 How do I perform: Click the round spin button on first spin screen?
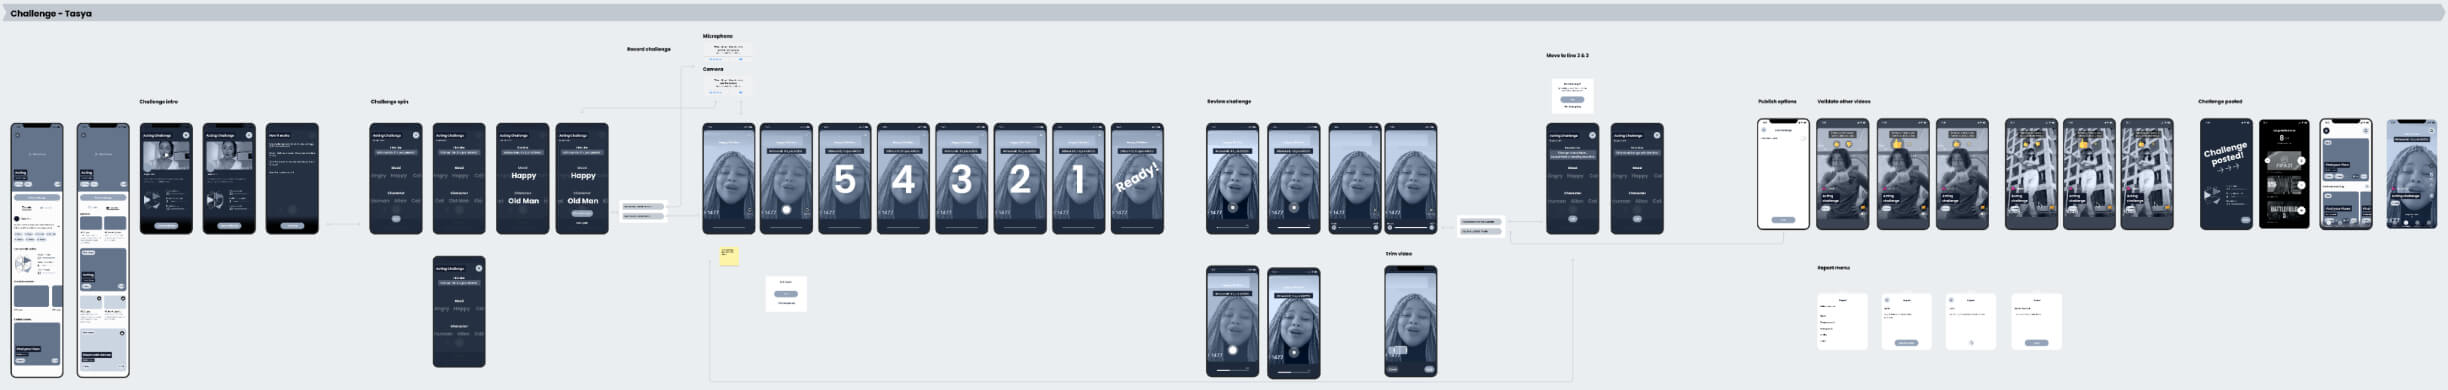[x=396, y=219]
